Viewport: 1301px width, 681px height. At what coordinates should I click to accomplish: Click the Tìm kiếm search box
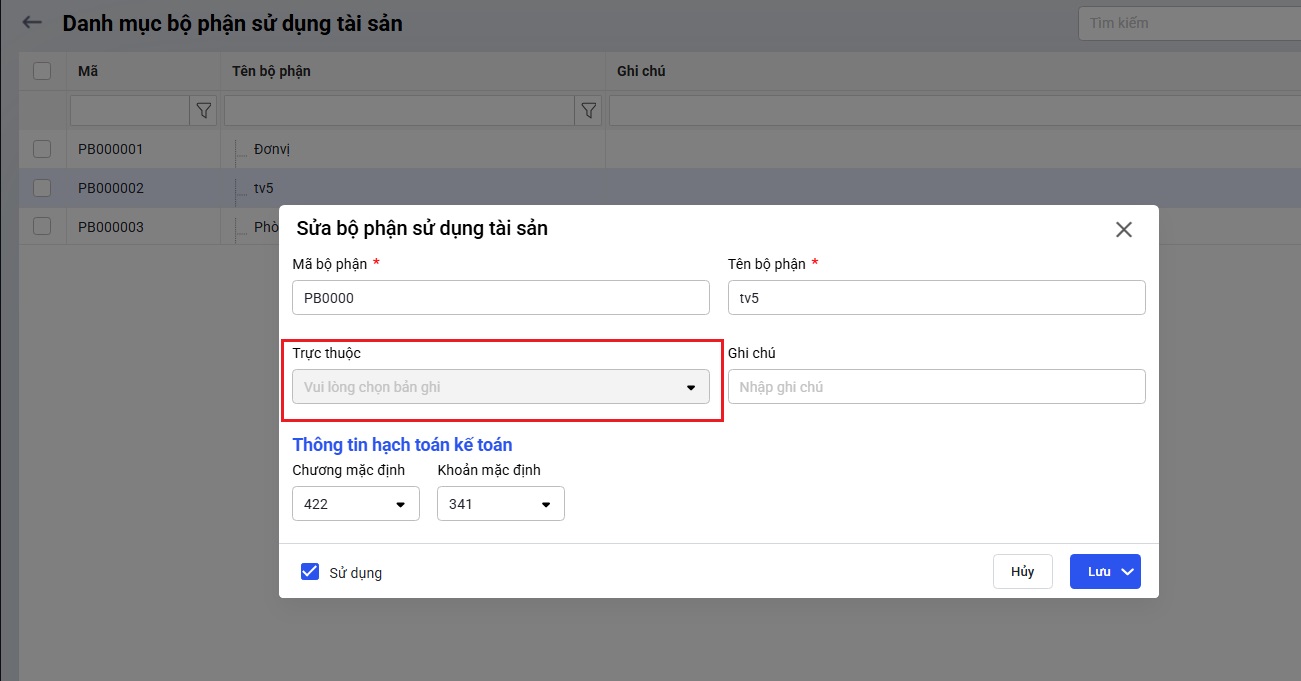pyautogui.click(x=1190, y=23)
